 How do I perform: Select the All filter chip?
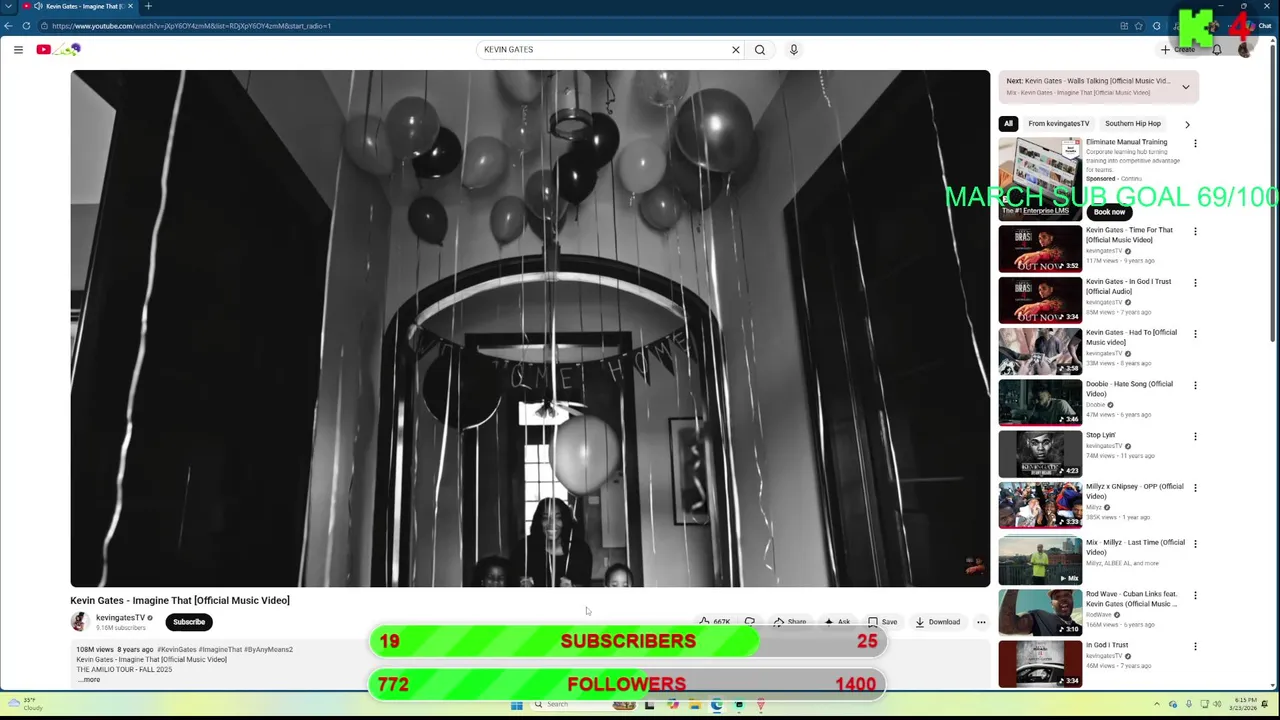click(1008, 124)
